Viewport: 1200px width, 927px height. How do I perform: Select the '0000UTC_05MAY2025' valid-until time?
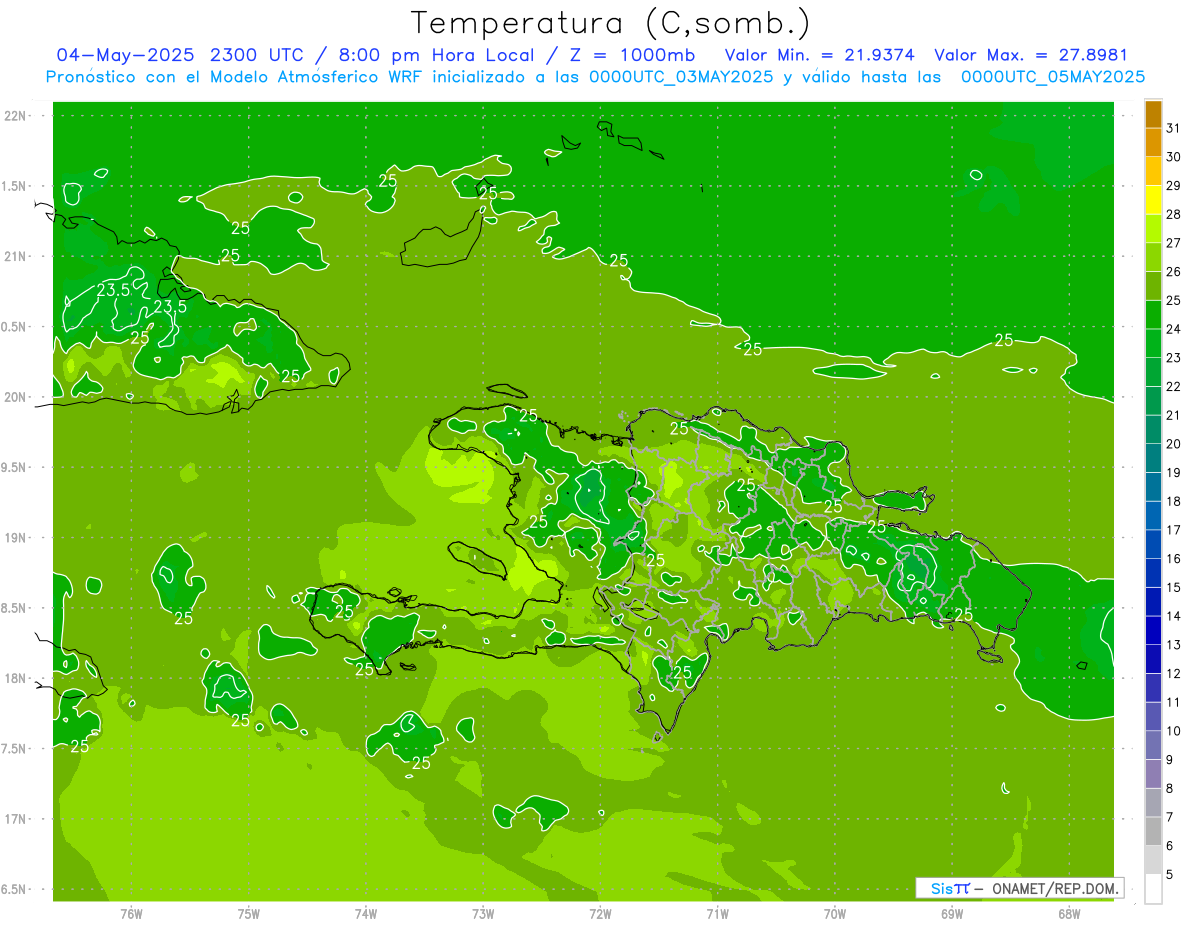coord(1053,76)
